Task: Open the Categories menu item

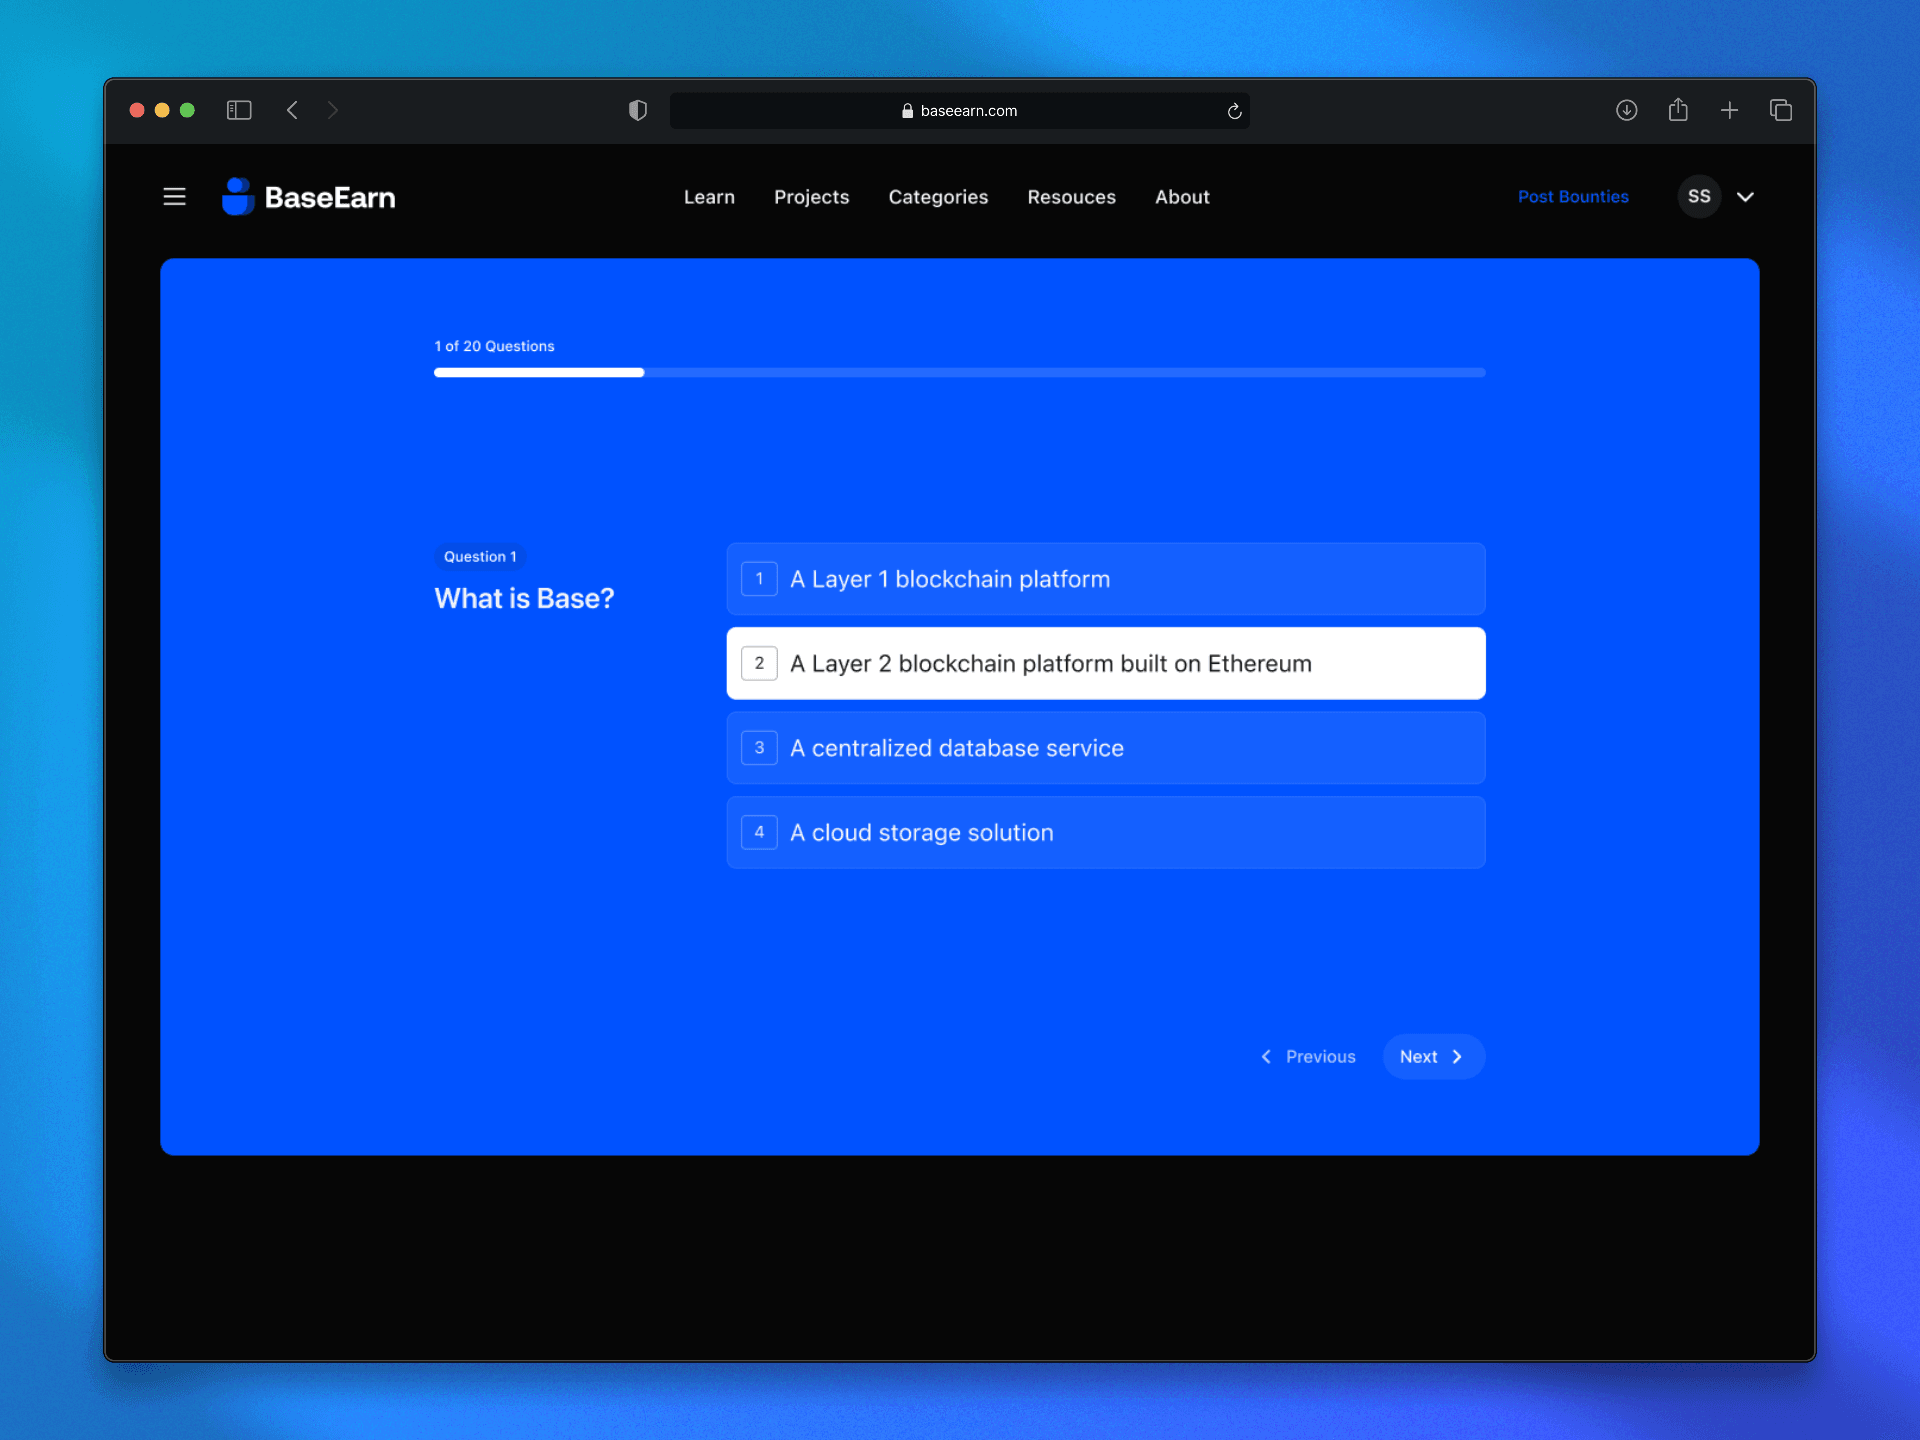Action: (x=937, y=197)
